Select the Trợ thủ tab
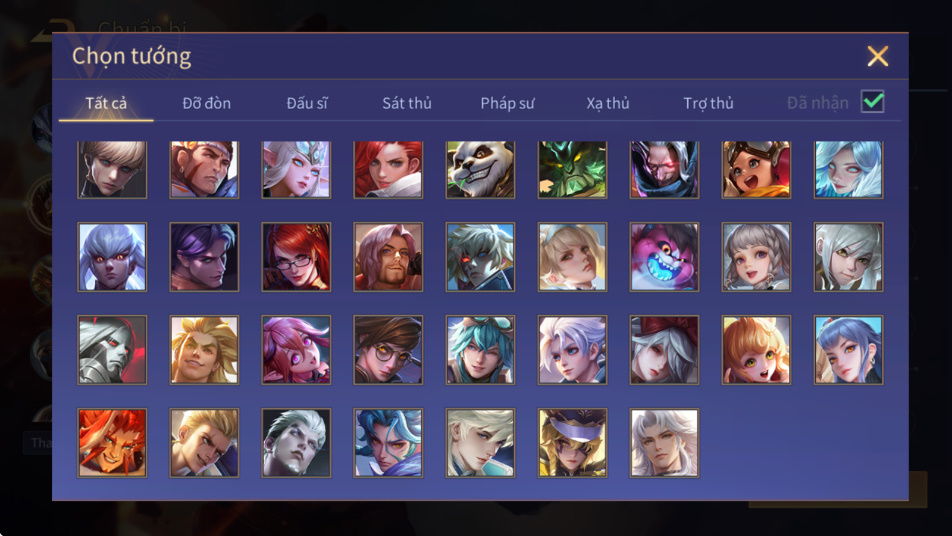This screenshot has height=536, width=952. (709, 103)
